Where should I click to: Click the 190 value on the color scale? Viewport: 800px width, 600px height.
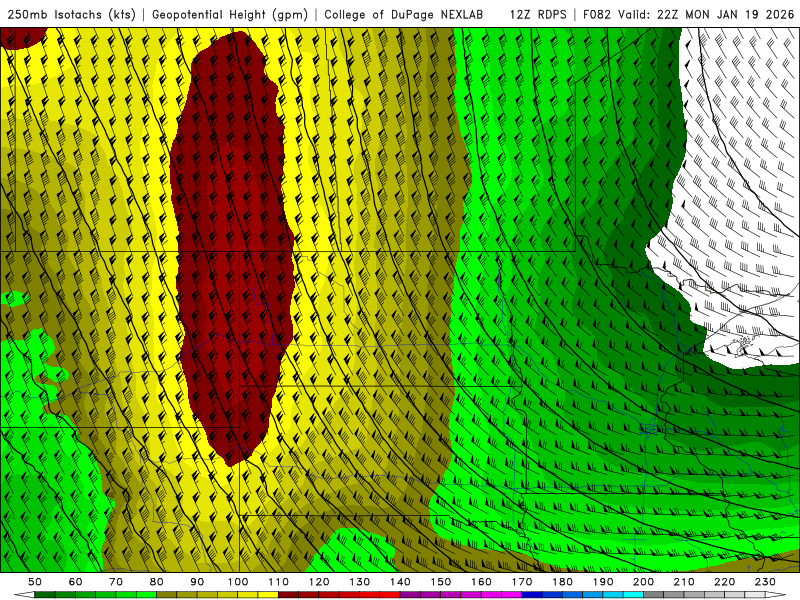pyautogui.click(x=603, y=582)
